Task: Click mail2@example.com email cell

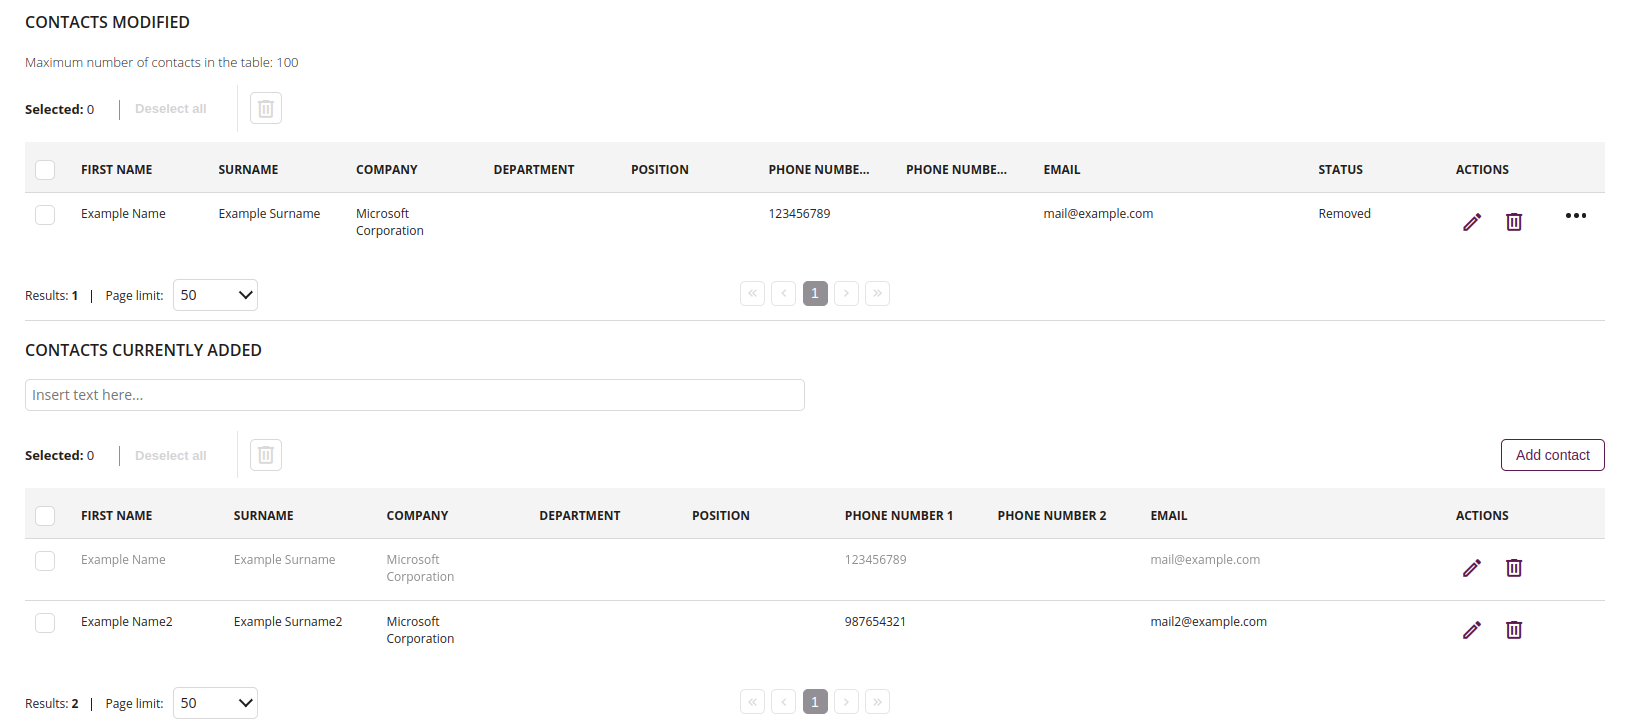Action: point(1208,622)
